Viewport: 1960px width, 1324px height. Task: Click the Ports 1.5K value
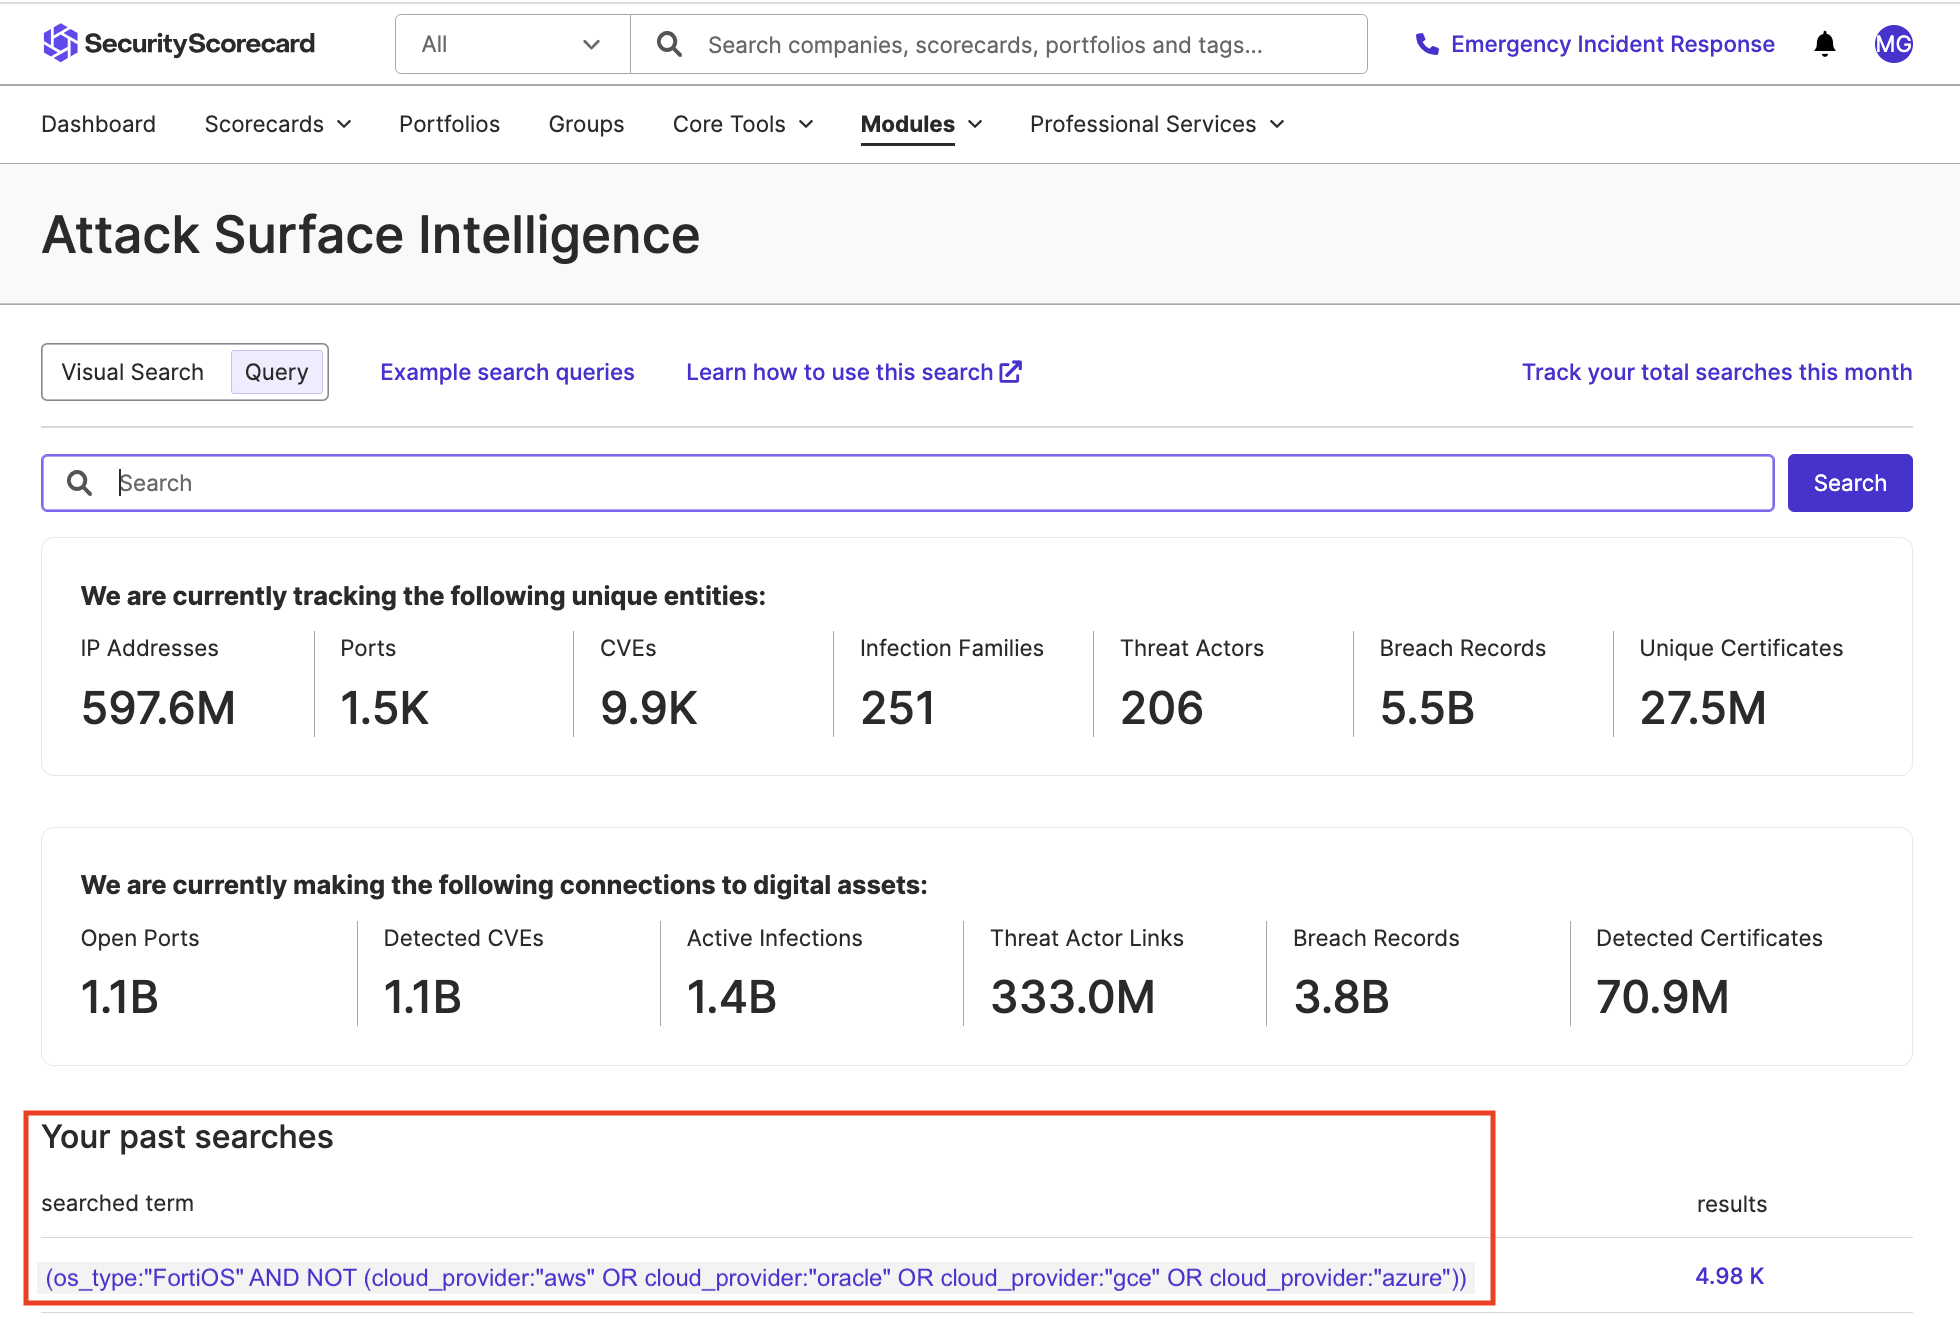pyautogui.click(x=384, y=708)
